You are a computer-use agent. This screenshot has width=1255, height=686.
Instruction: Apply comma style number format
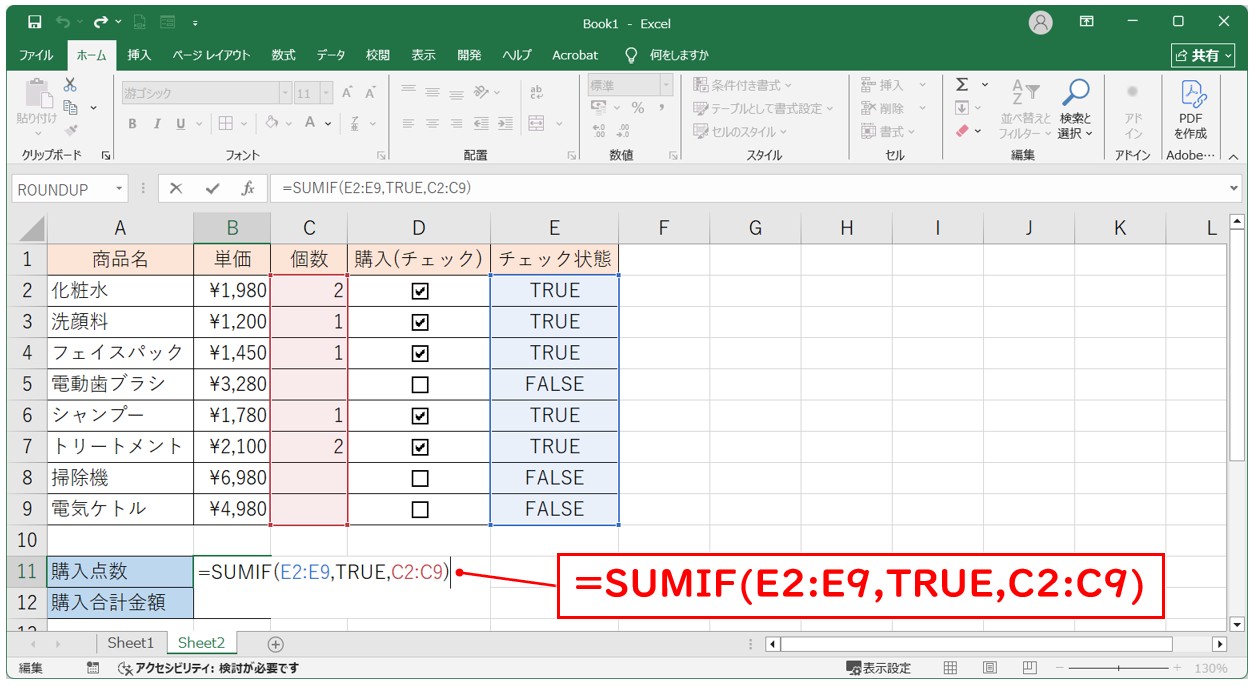(661, 107)
